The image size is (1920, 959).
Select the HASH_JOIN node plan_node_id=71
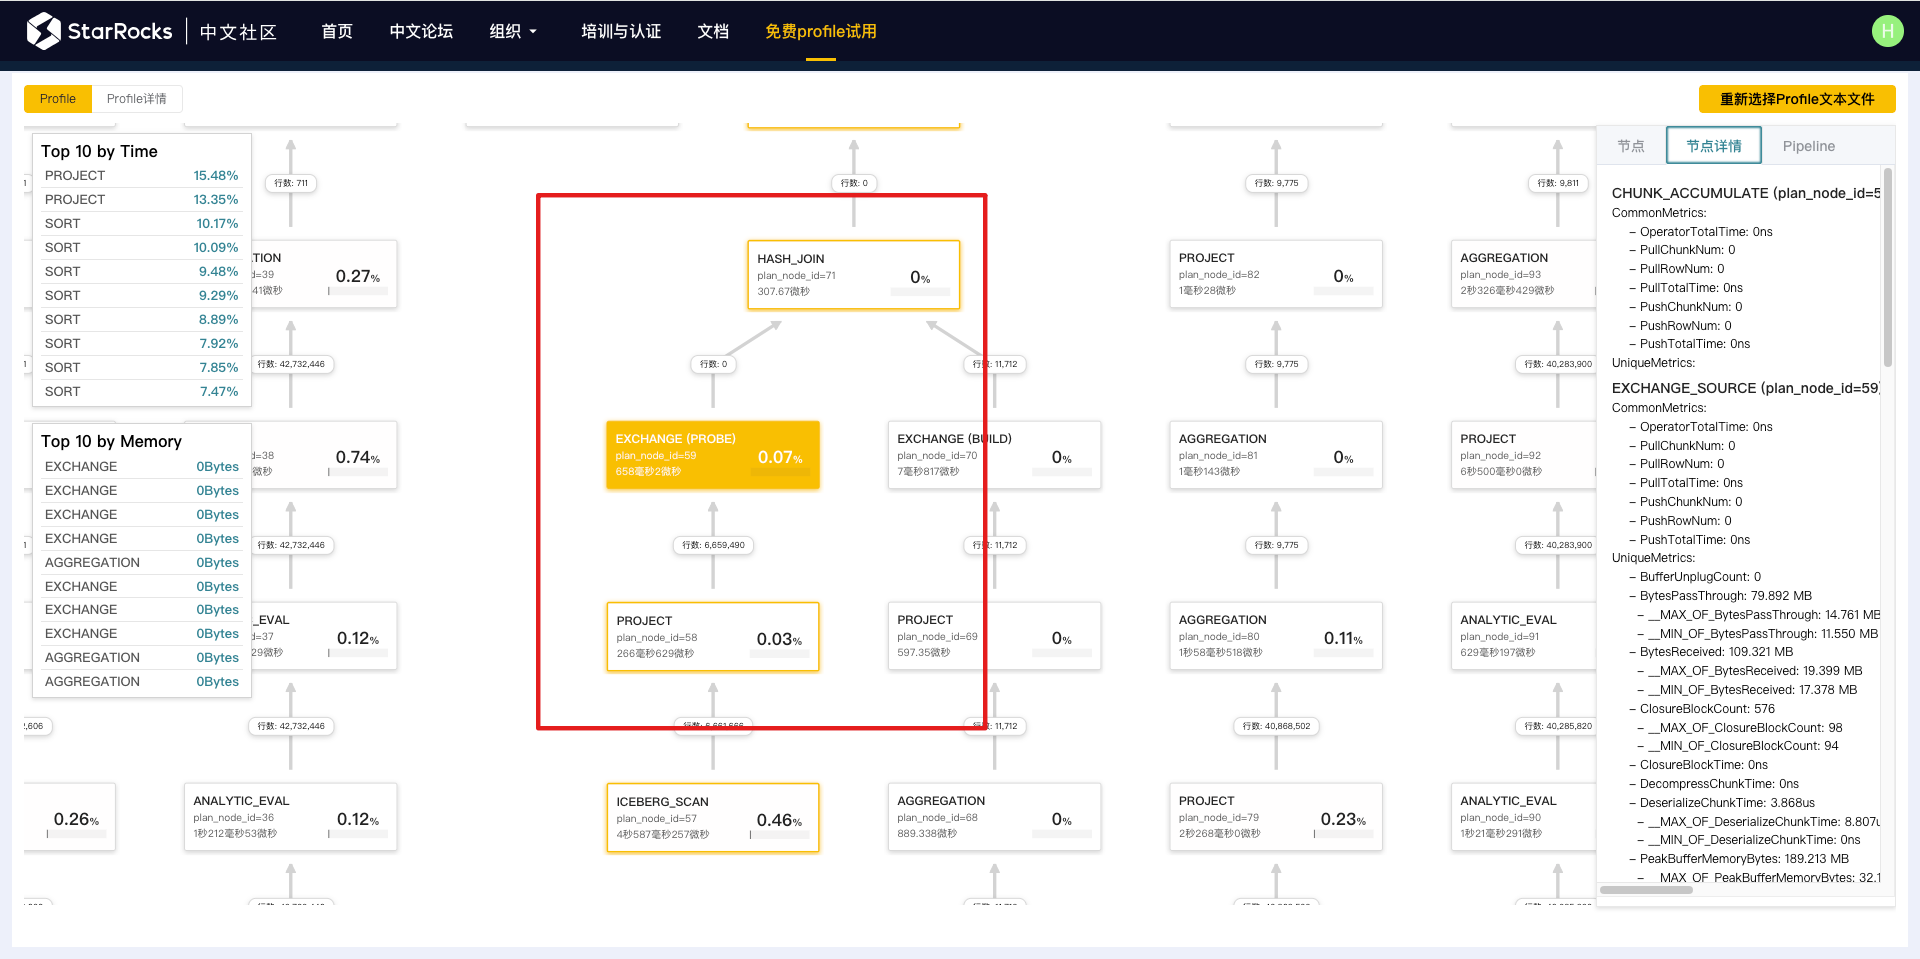(x=853, y=275)
